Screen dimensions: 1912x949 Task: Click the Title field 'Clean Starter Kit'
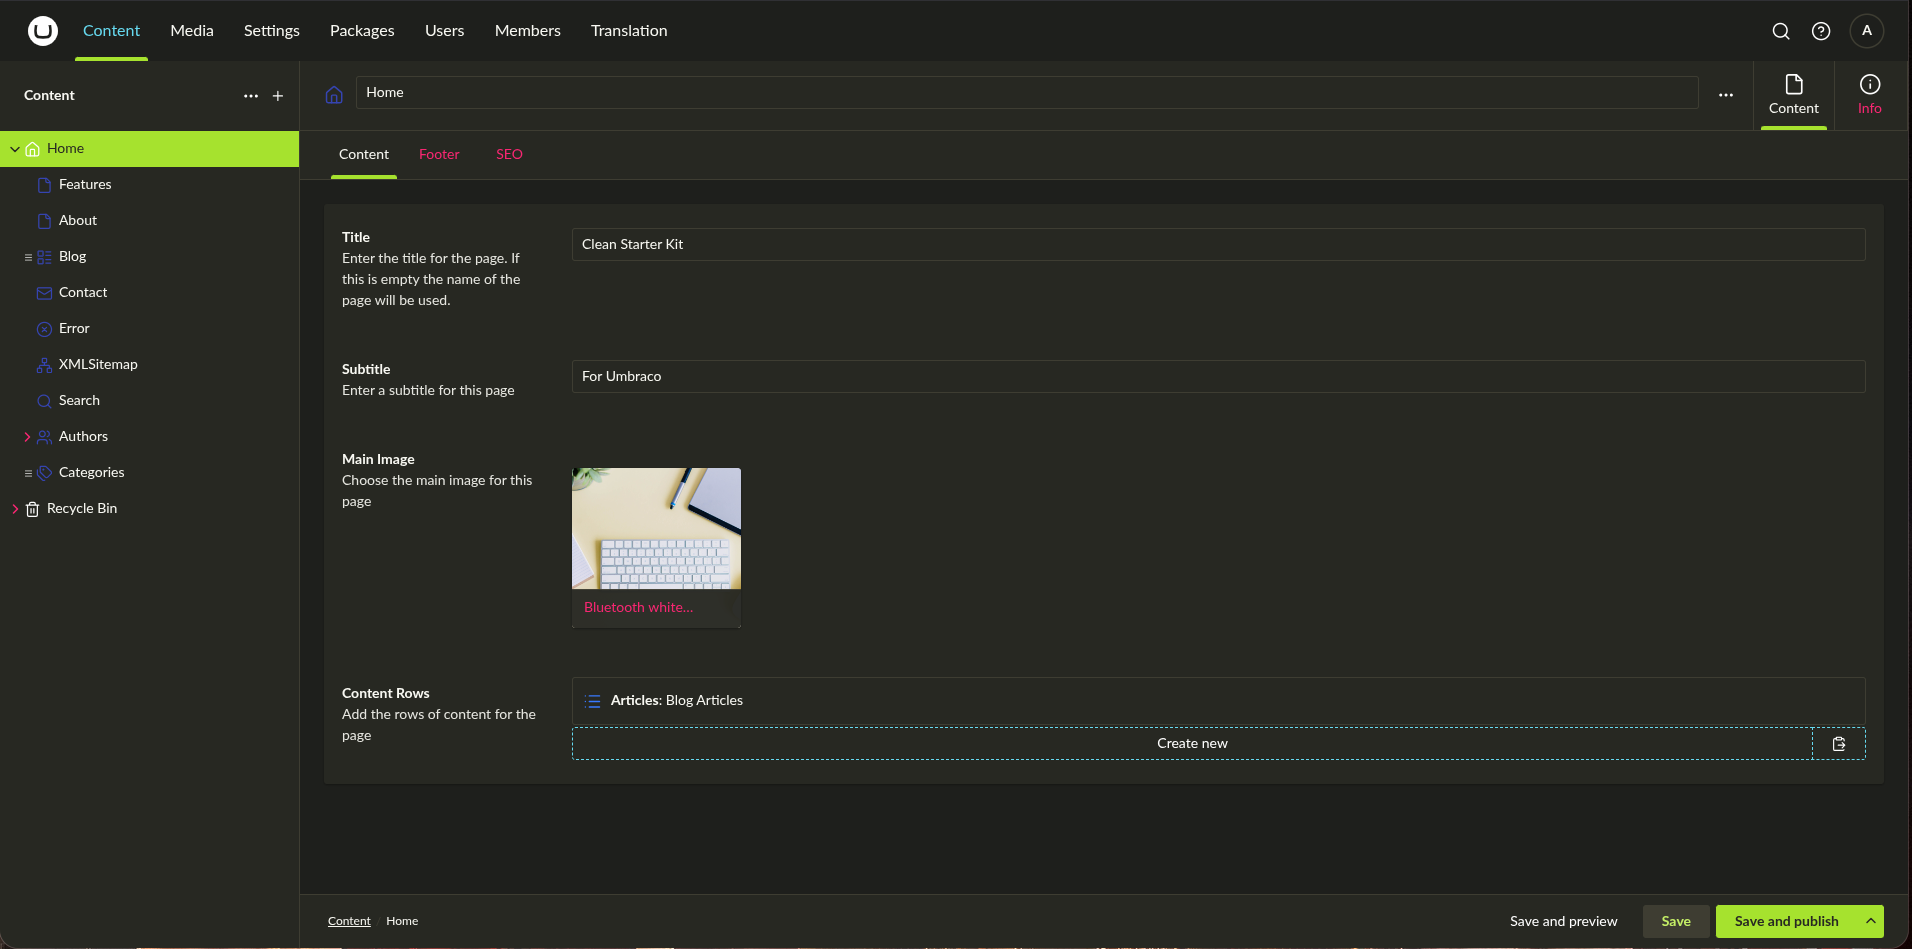pos(1218,245)
